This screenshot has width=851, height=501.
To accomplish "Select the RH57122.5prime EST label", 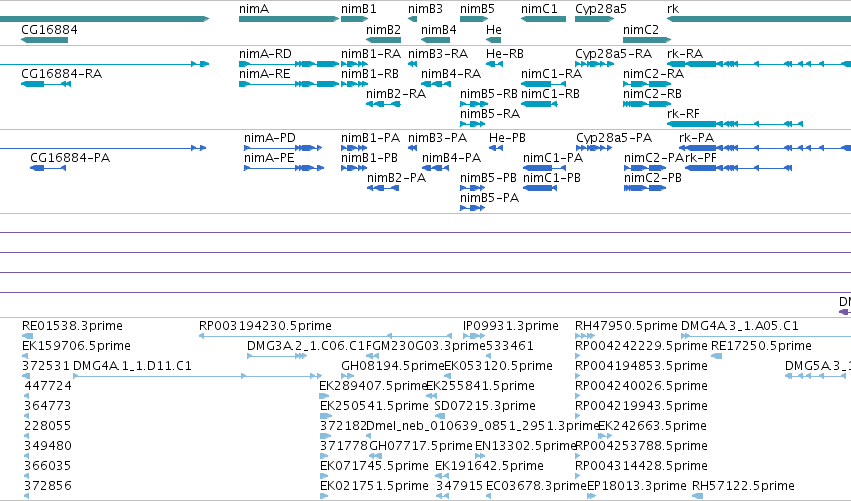I will click(x=744, y=486).
